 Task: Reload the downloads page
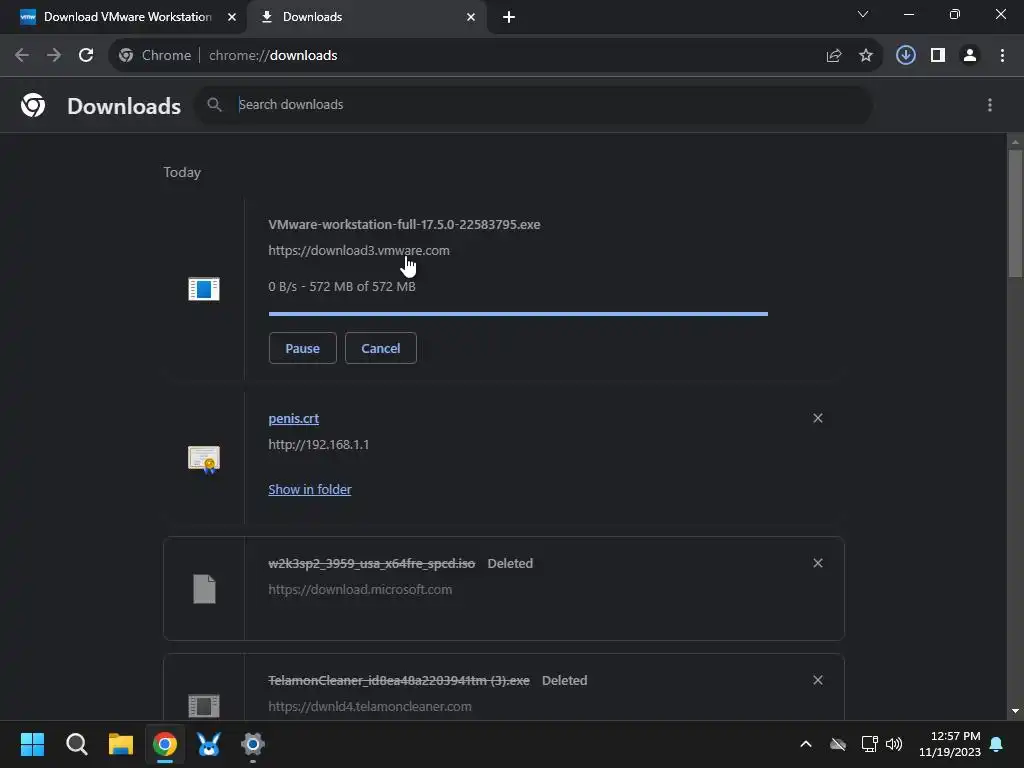(x=86, y=56)
